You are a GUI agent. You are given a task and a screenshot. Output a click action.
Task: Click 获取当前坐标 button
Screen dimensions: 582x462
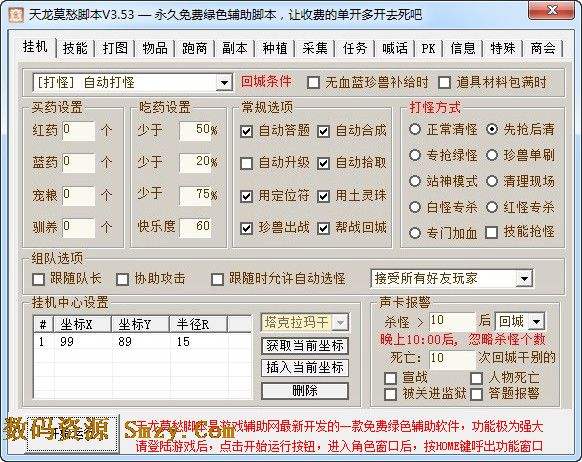305,346
